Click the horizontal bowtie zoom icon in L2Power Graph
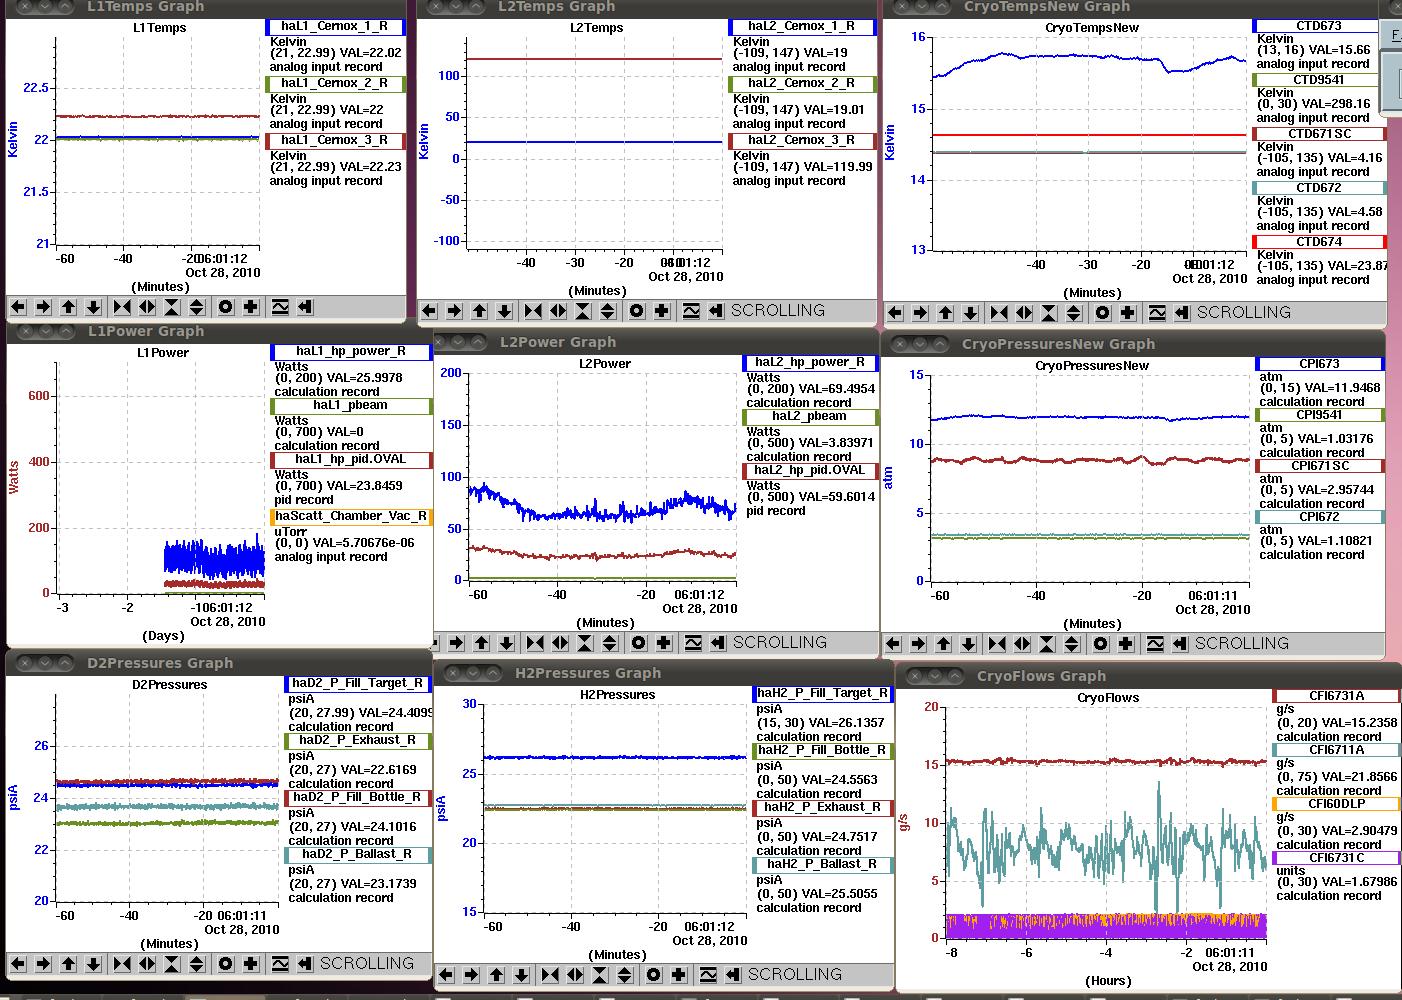Image resolution: width=1402 pixels, height=1000 pixels. pyautogui.click(x=535, y=643)
